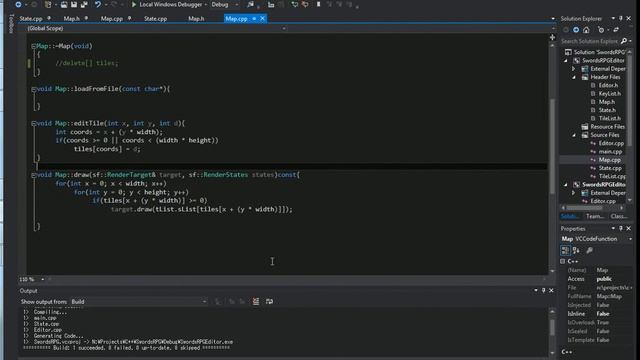Click the Uncomment selection toolbar icon
The width and height of the screenshot is (640, 360).
pyautogui.click(x=305, y=4)
